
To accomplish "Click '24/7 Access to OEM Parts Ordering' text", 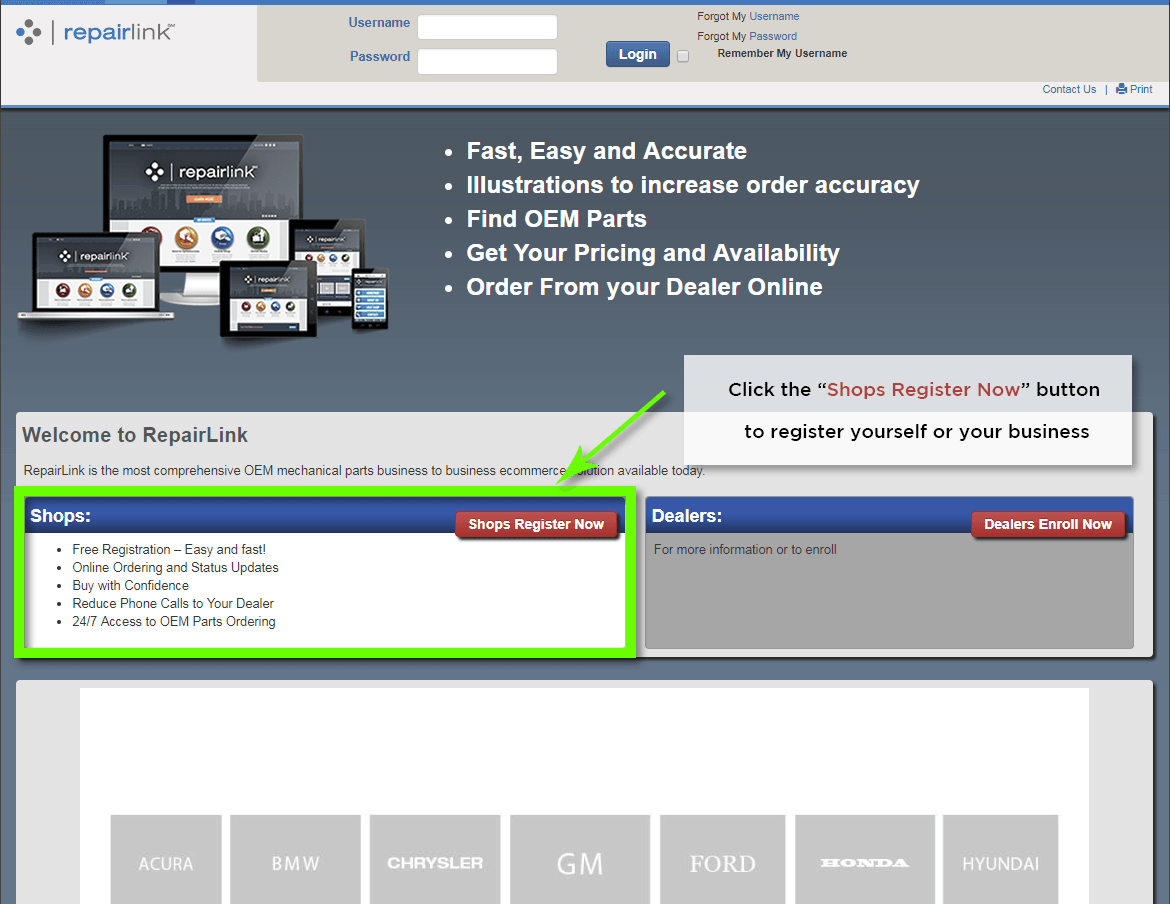I will (x=174, y=621).
